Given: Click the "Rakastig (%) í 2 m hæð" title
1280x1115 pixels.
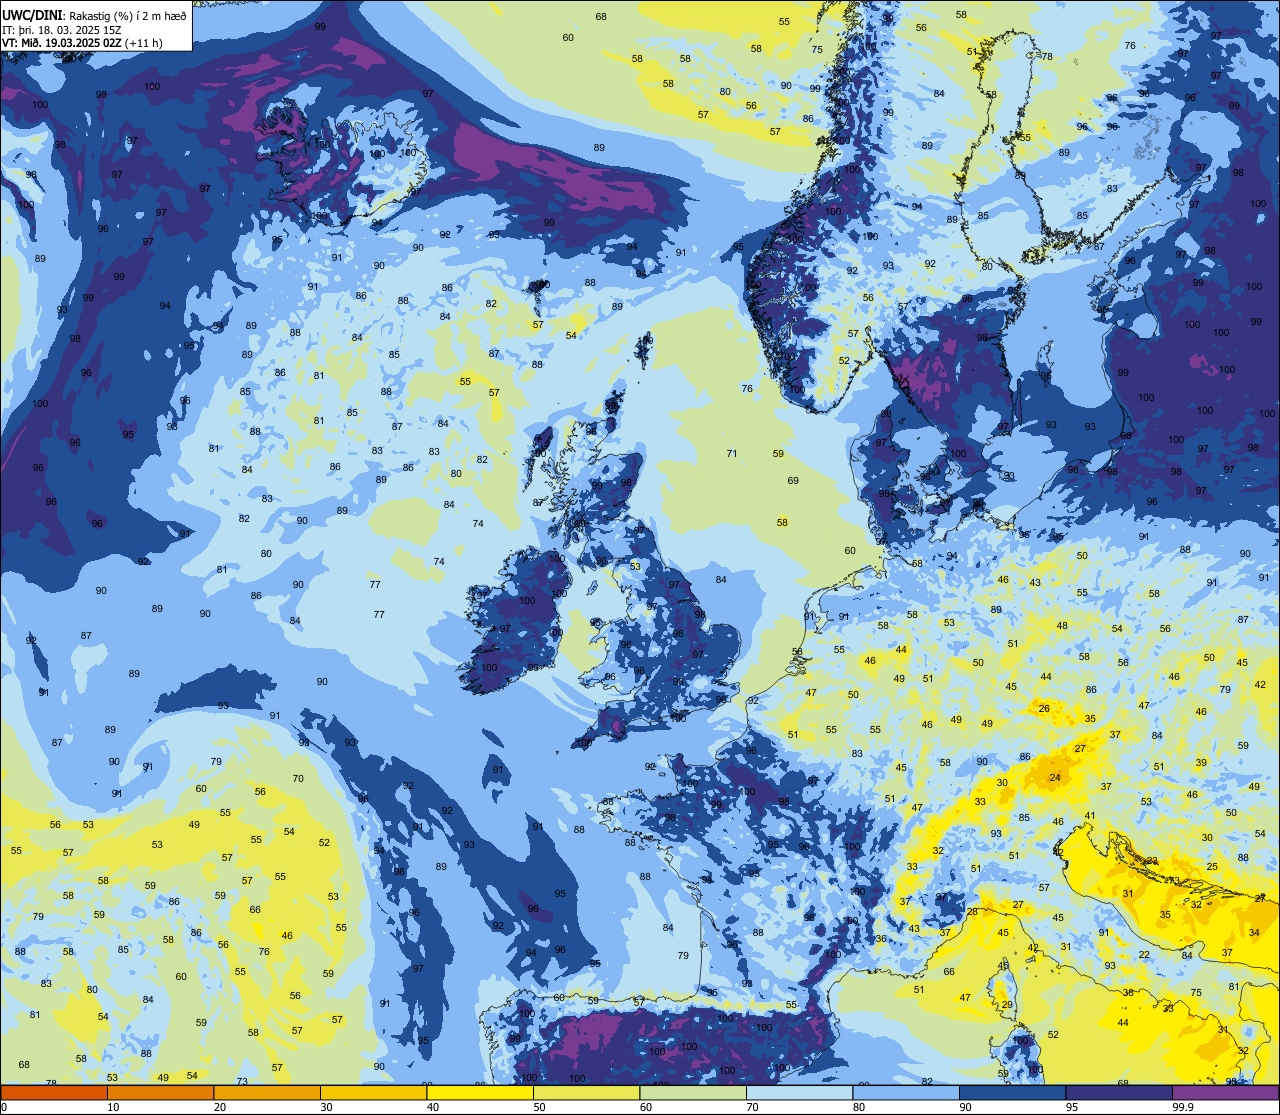Looking at the screenshot, I should (x=126, y=16).
